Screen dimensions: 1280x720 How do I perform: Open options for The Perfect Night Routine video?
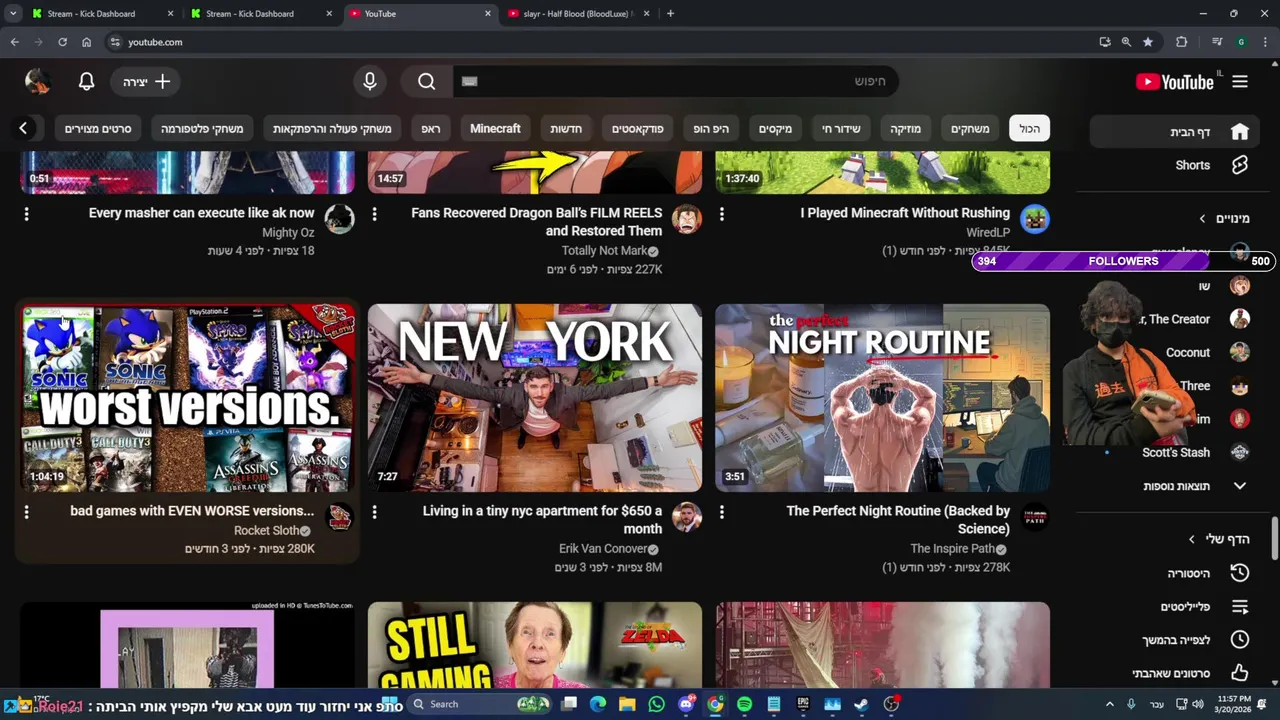coord(722,512)
